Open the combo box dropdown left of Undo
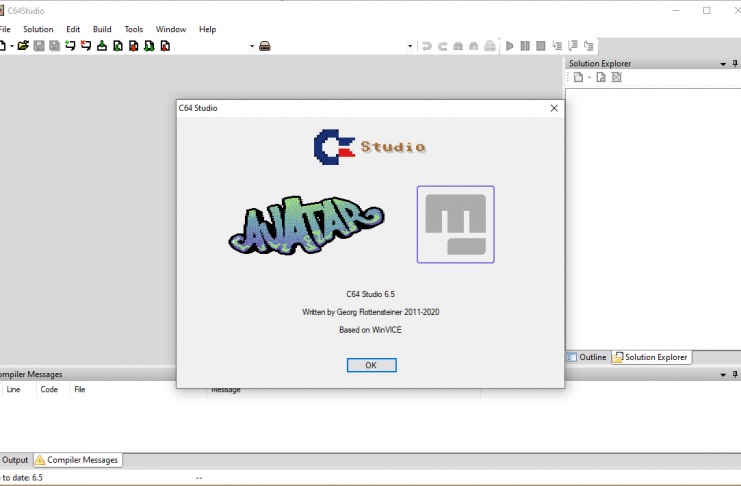 point(410,46)
